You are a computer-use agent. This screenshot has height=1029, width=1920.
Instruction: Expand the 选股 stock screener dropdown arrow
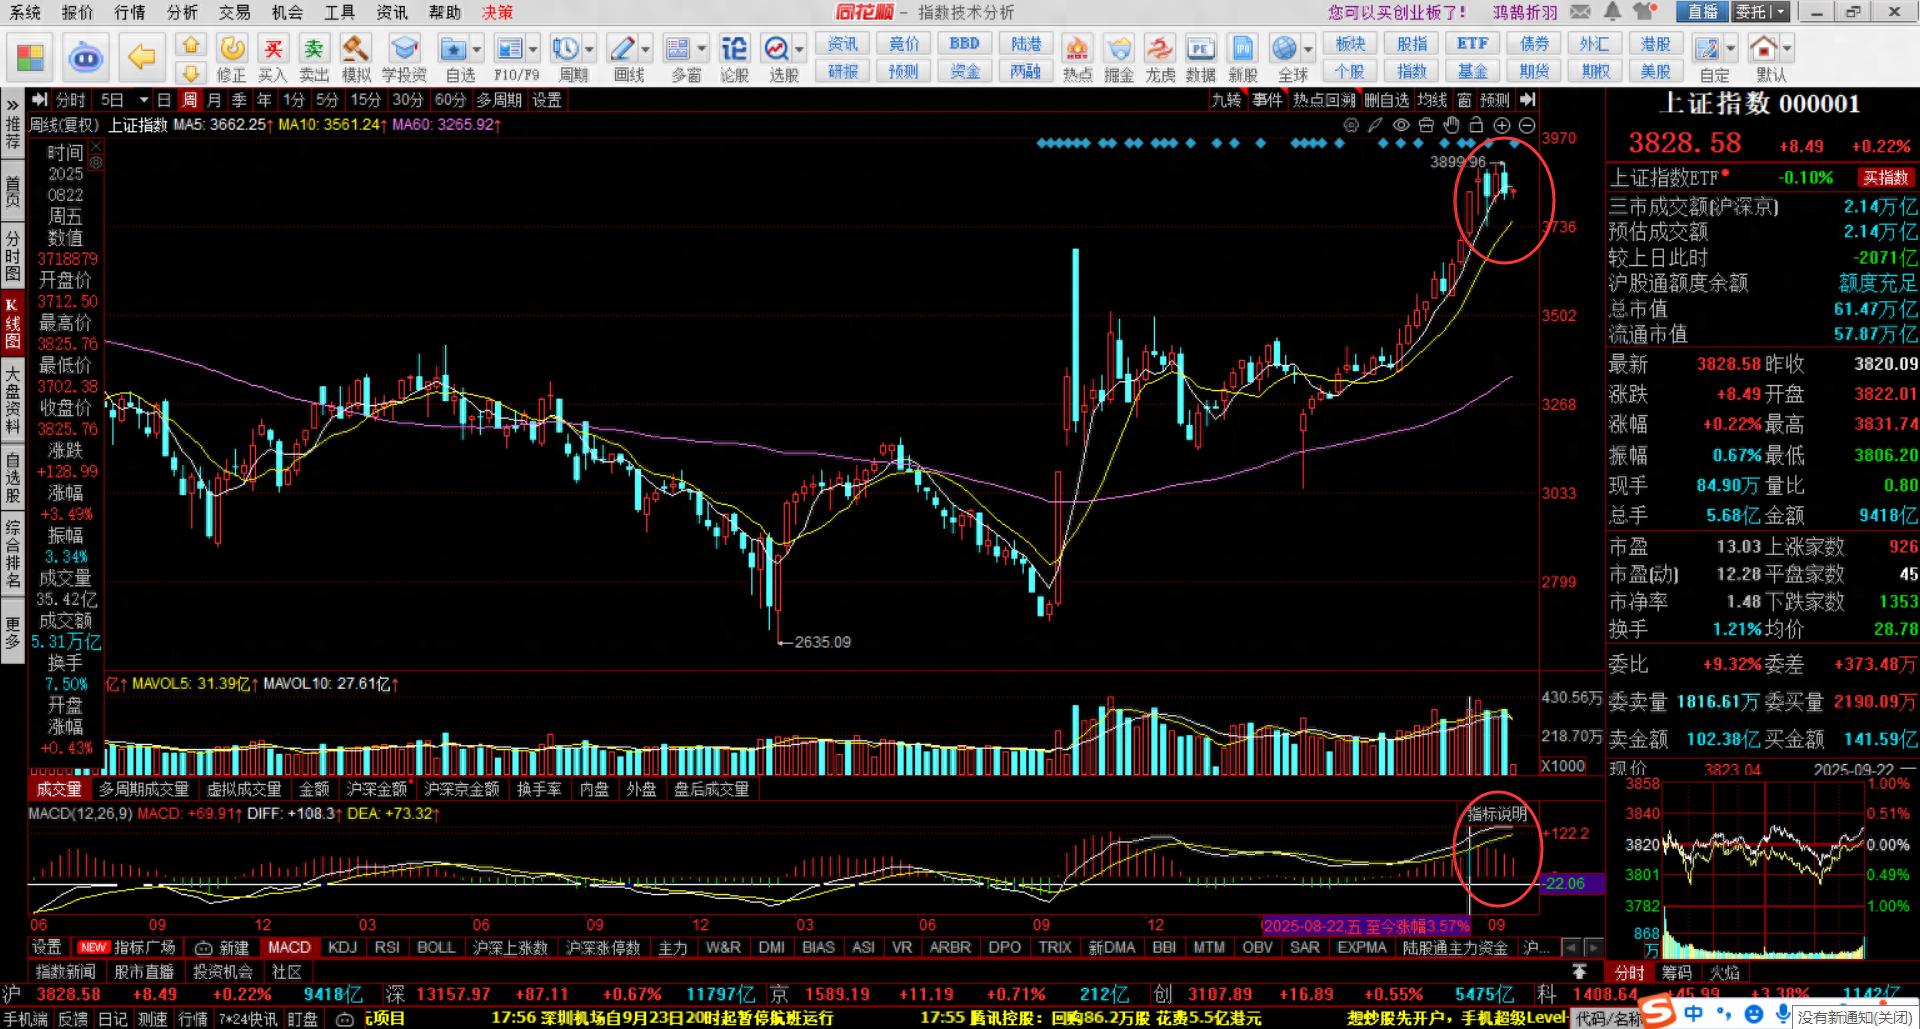pyautogui.click(x=800, y=49)
